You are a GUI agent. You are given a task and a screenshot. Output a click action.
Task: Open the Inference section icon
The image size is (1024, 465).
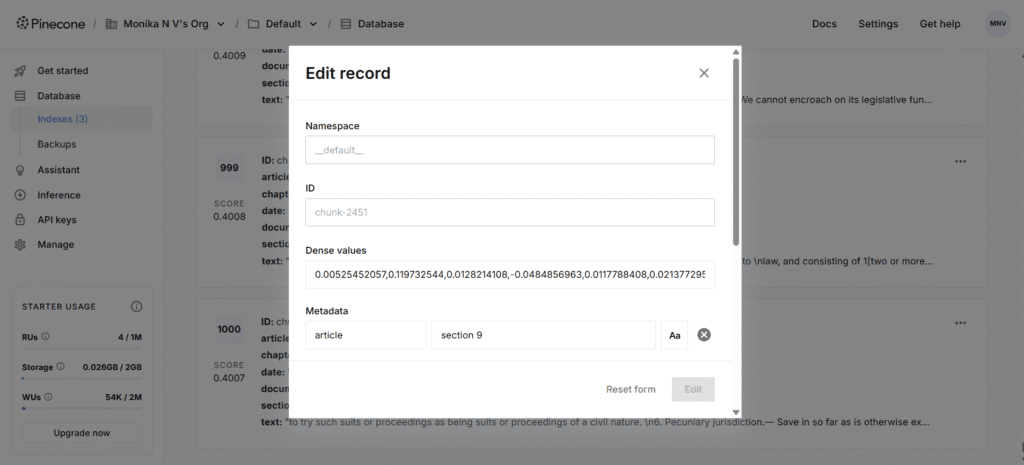20,195
